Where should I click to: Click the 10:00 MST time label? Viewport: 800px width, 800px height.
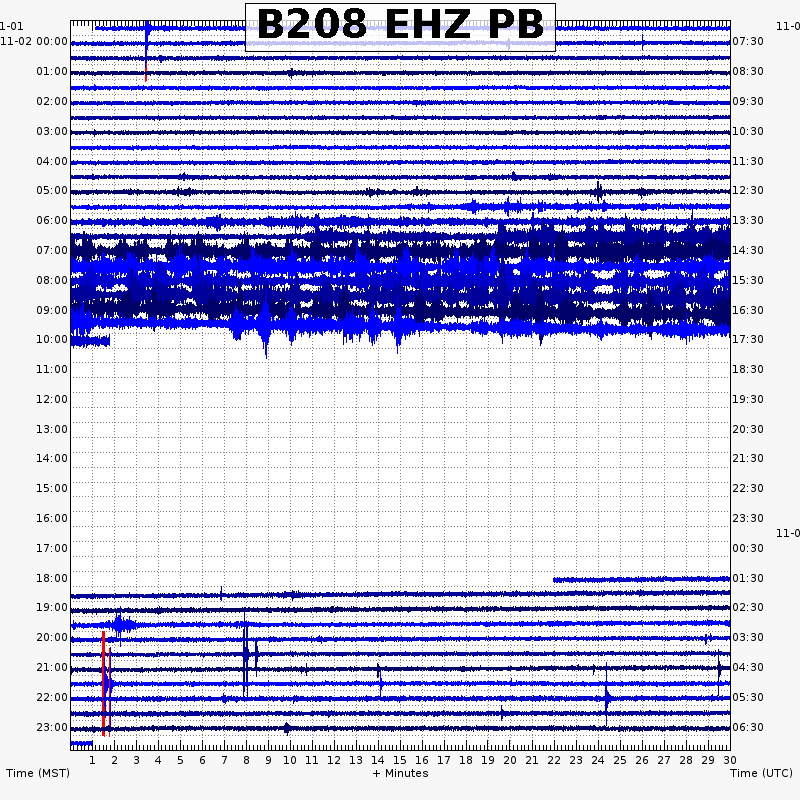click(52, 339)
